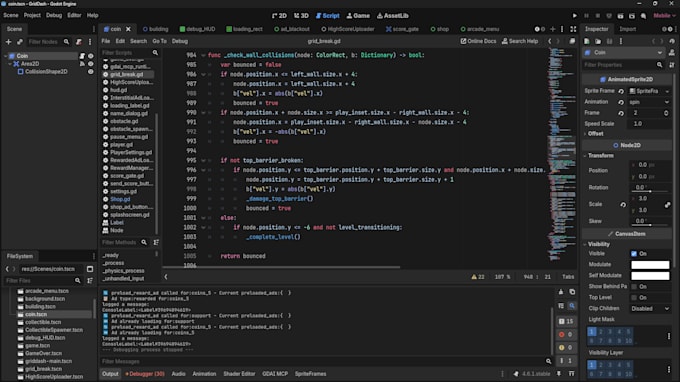Copy the output log selection icon

[x=572, y=292]
